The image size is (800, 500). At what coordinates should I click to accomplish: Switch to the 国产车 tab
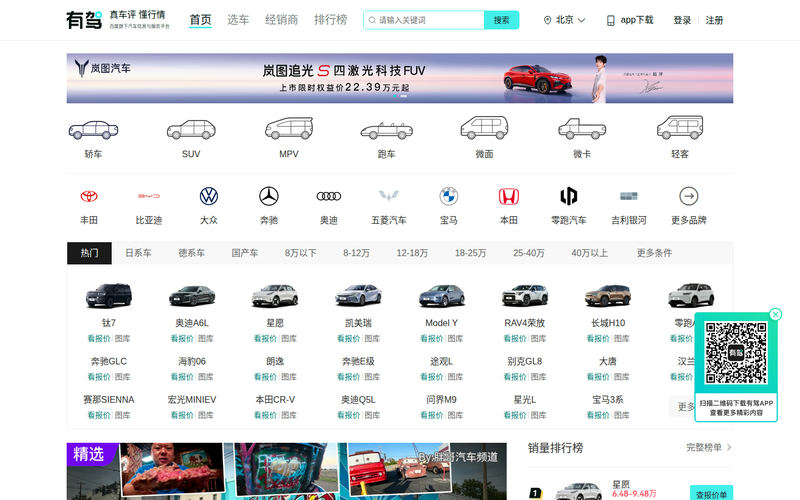pos(245,253)
